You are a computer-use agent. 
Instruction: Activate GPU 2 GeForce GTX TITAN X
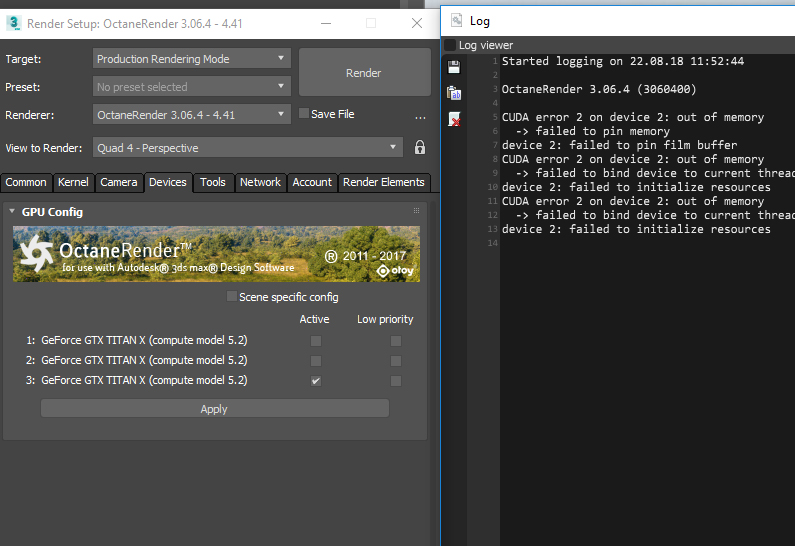click(316, 361)
